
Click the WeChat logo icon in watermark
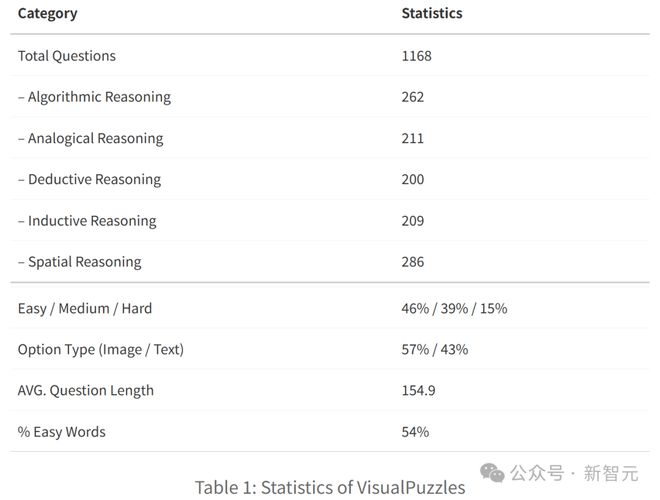[x=492, y=472]
